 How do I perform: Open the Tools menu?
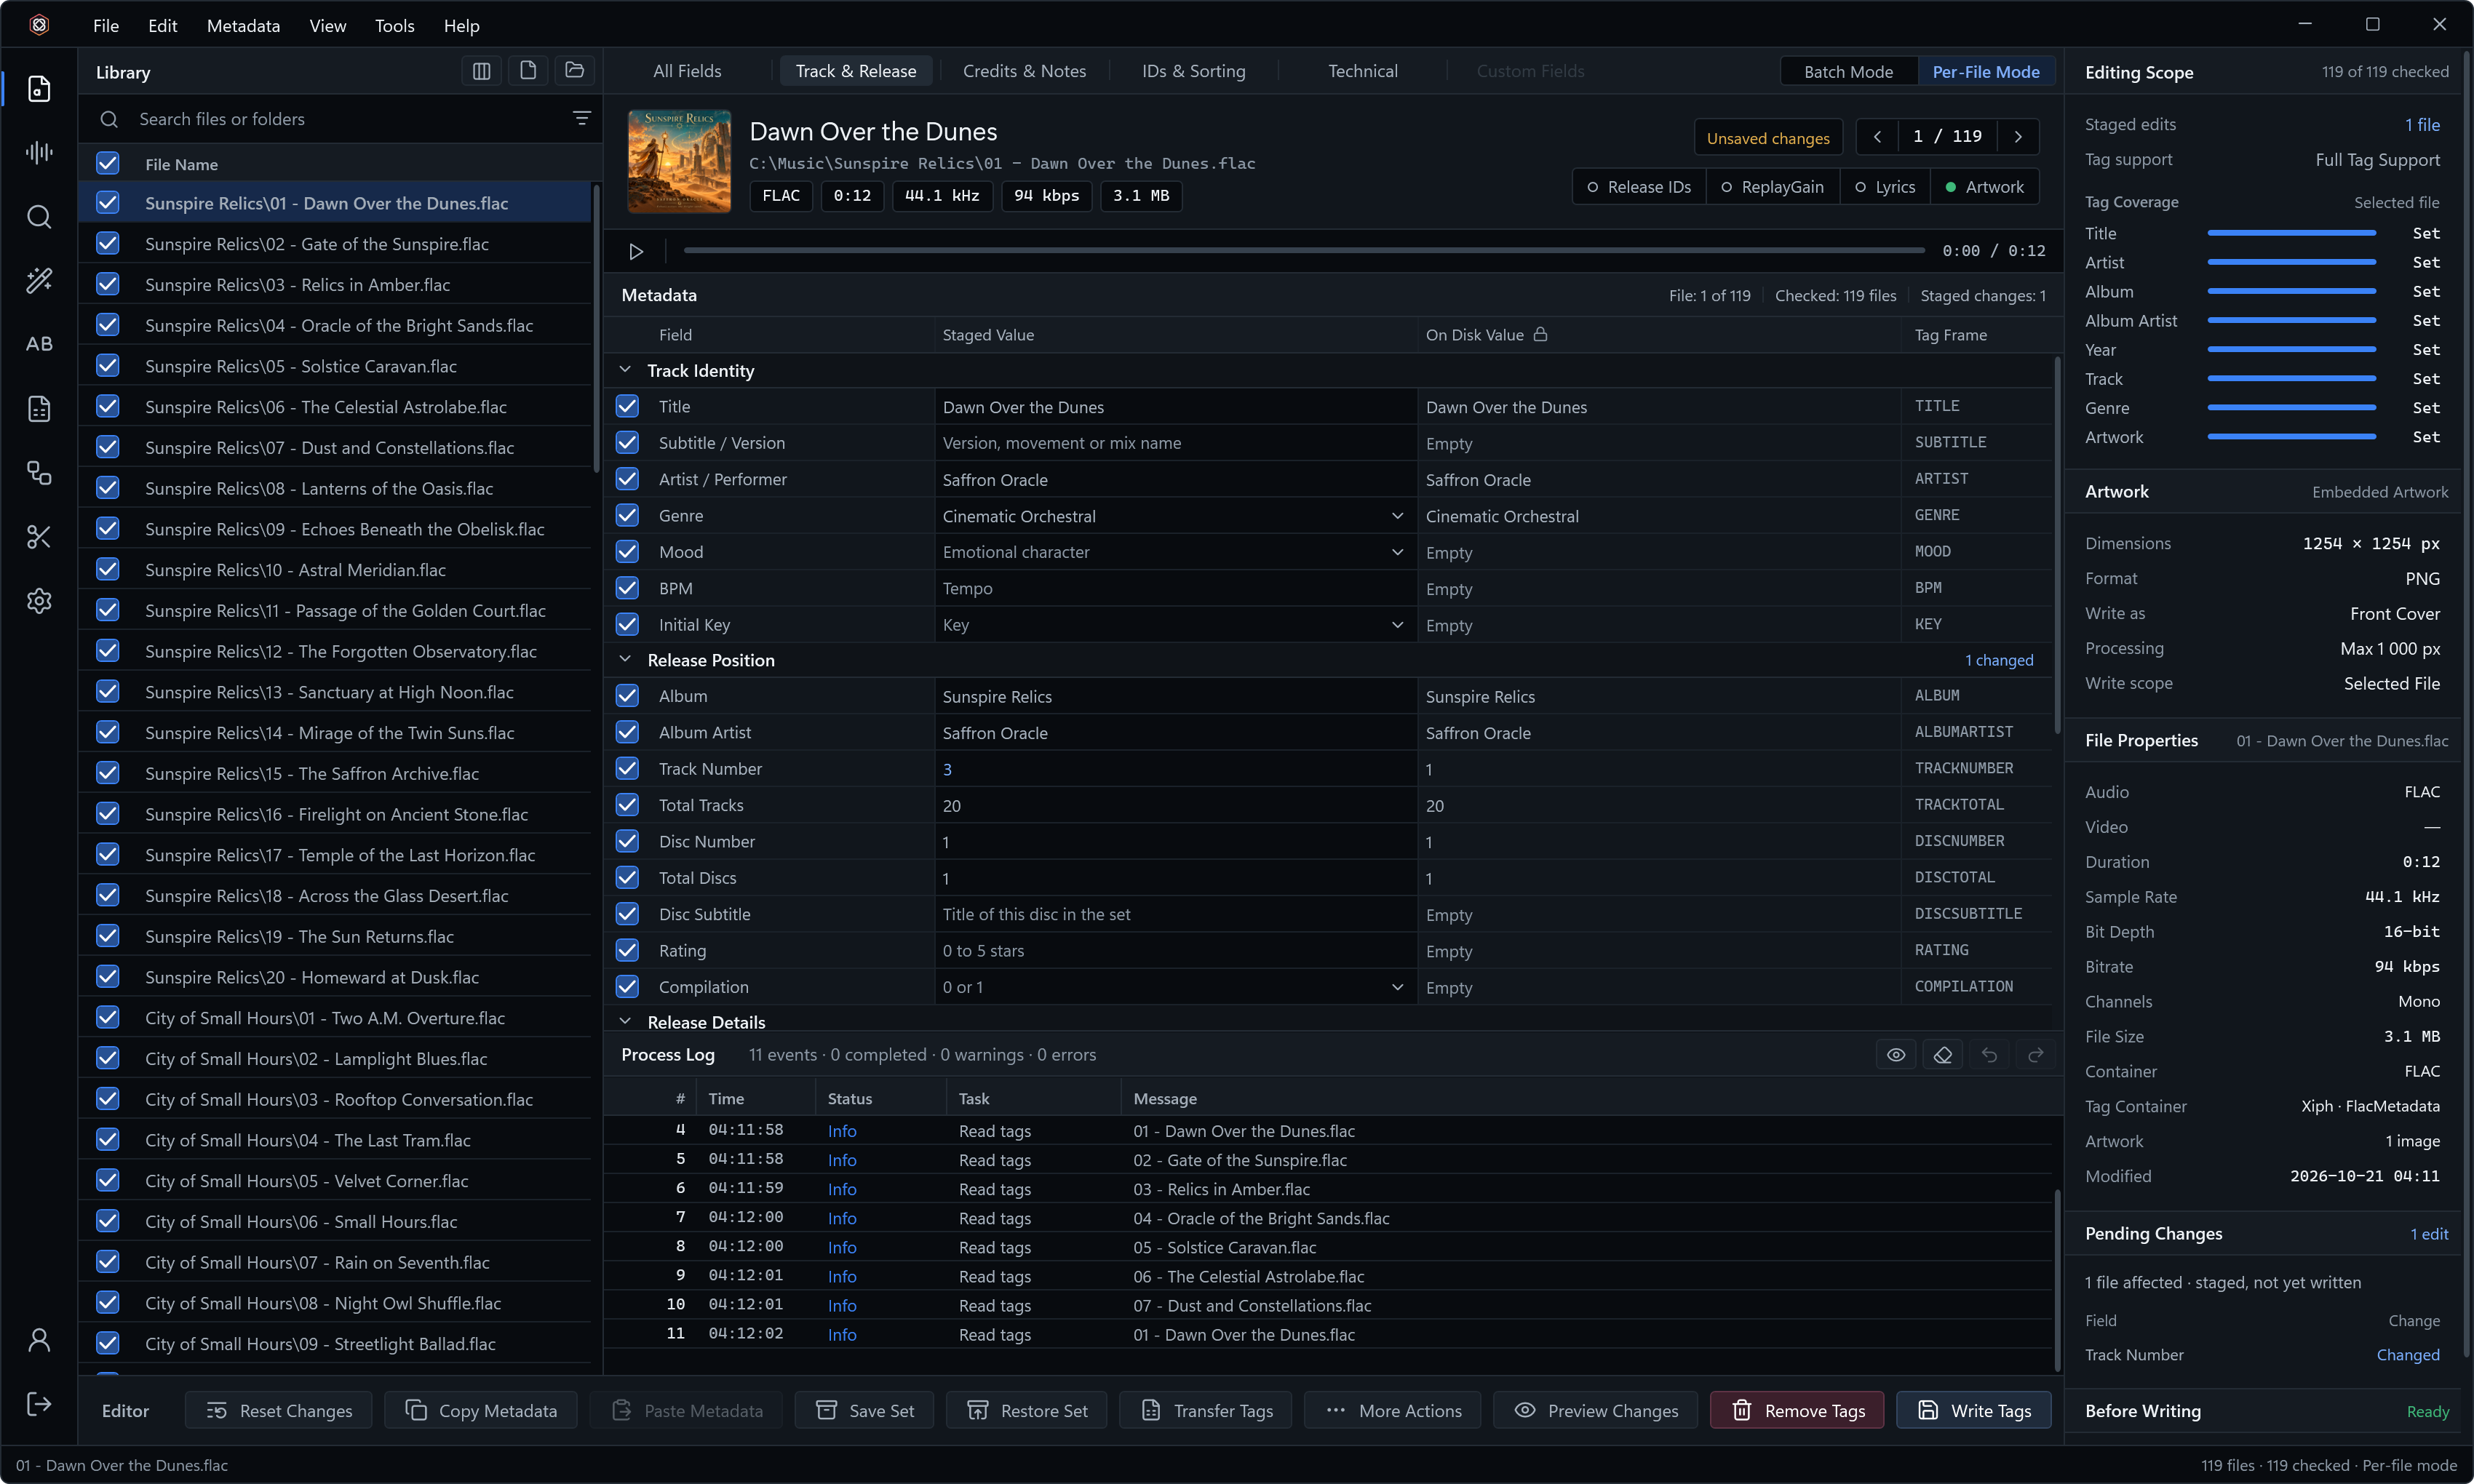[x=394, y=25]
